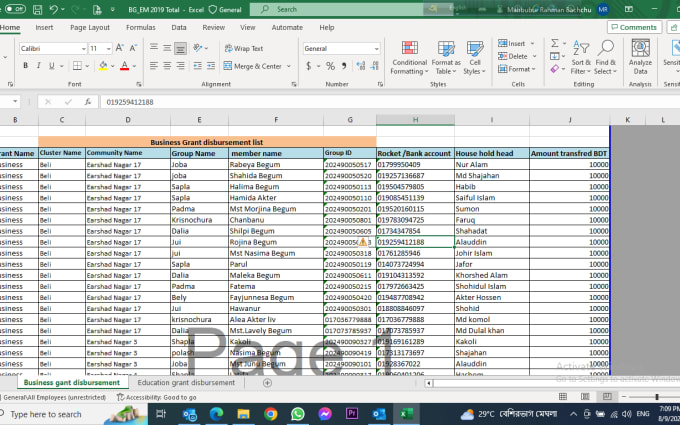
Task: Apply Comma Style
Action: [x=344, y=66]
